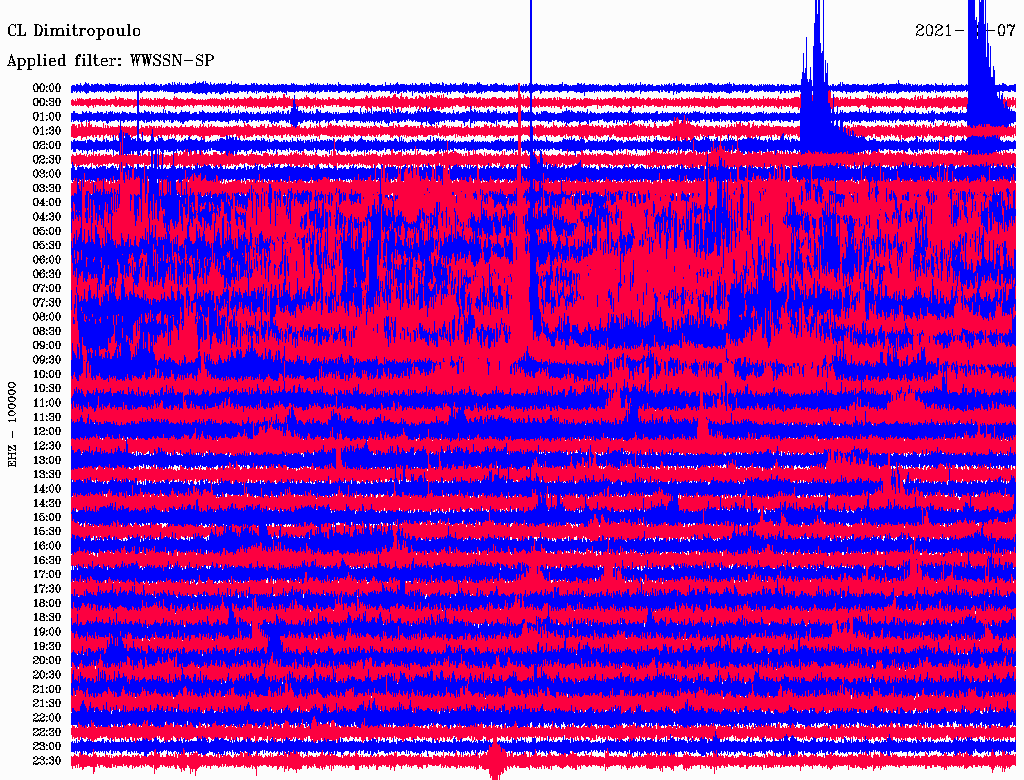Screen dimensions: 1024x780
Task: Click the 11:30 time label
Action: point(47,417)
